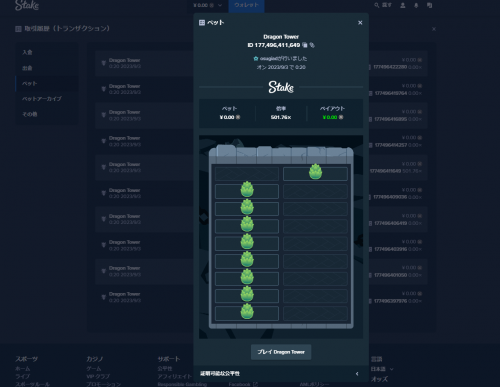Viewport: 500px width, 387px height.
Task: Select the ベットアーカイブ tab in the sidebar
Action: tap(47, 99)
